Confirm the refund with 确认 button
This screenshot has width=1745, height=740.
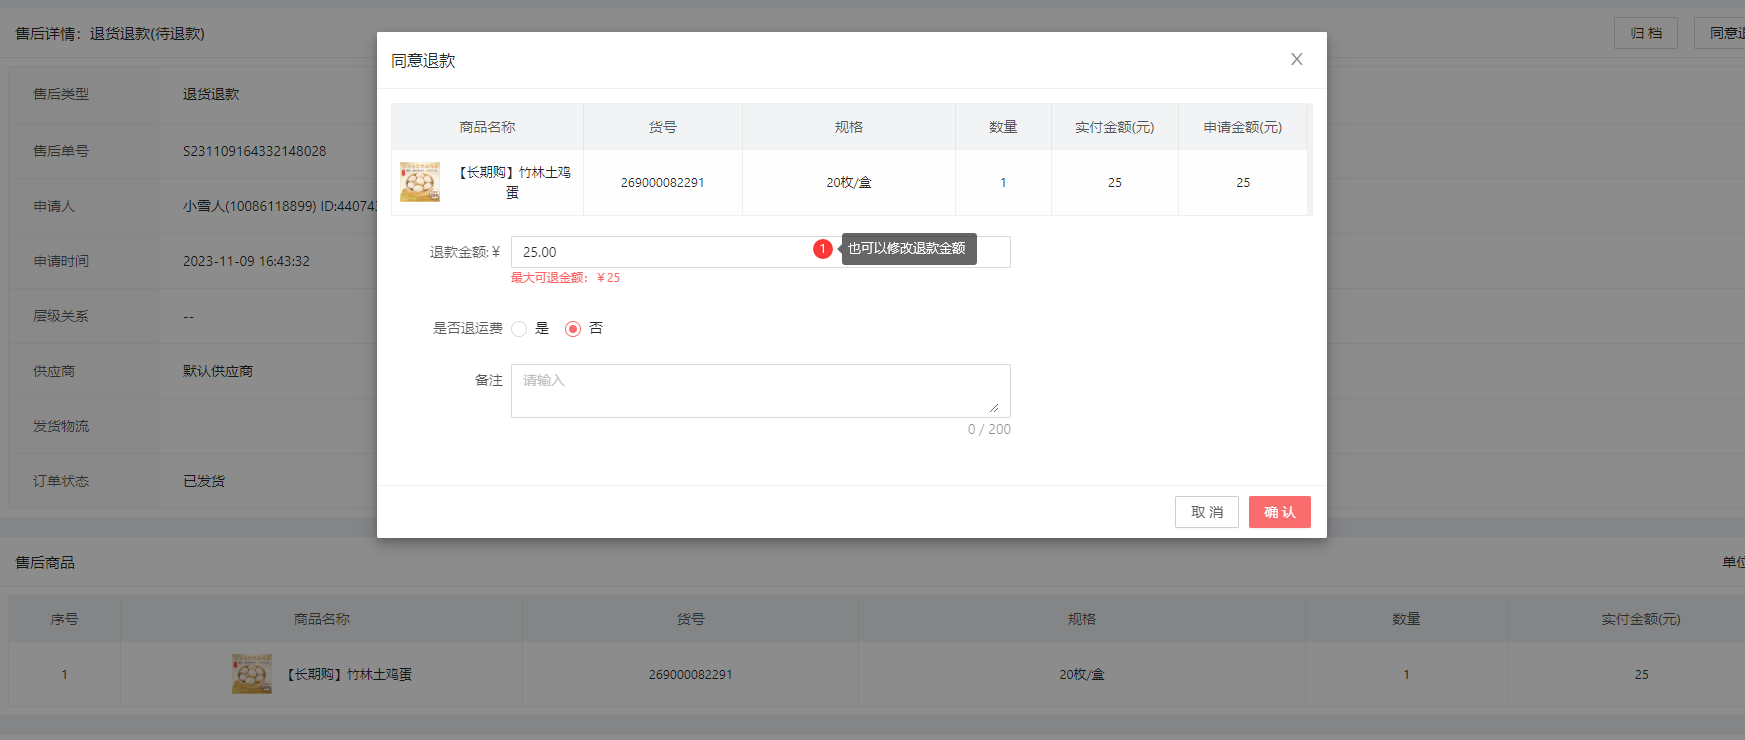click(1279, 512)
